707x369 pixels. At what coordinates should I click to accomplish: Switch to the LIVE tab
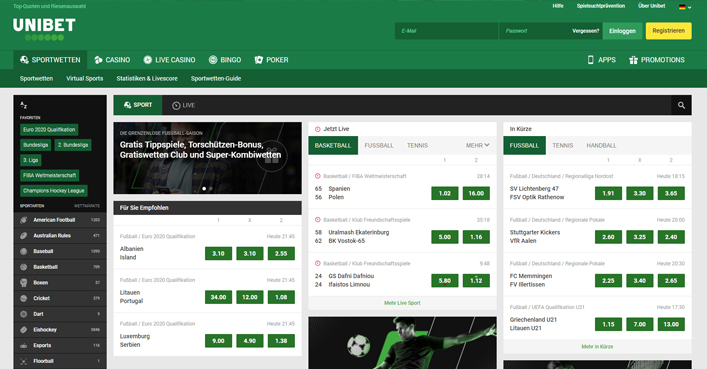(x=184, y=105)
